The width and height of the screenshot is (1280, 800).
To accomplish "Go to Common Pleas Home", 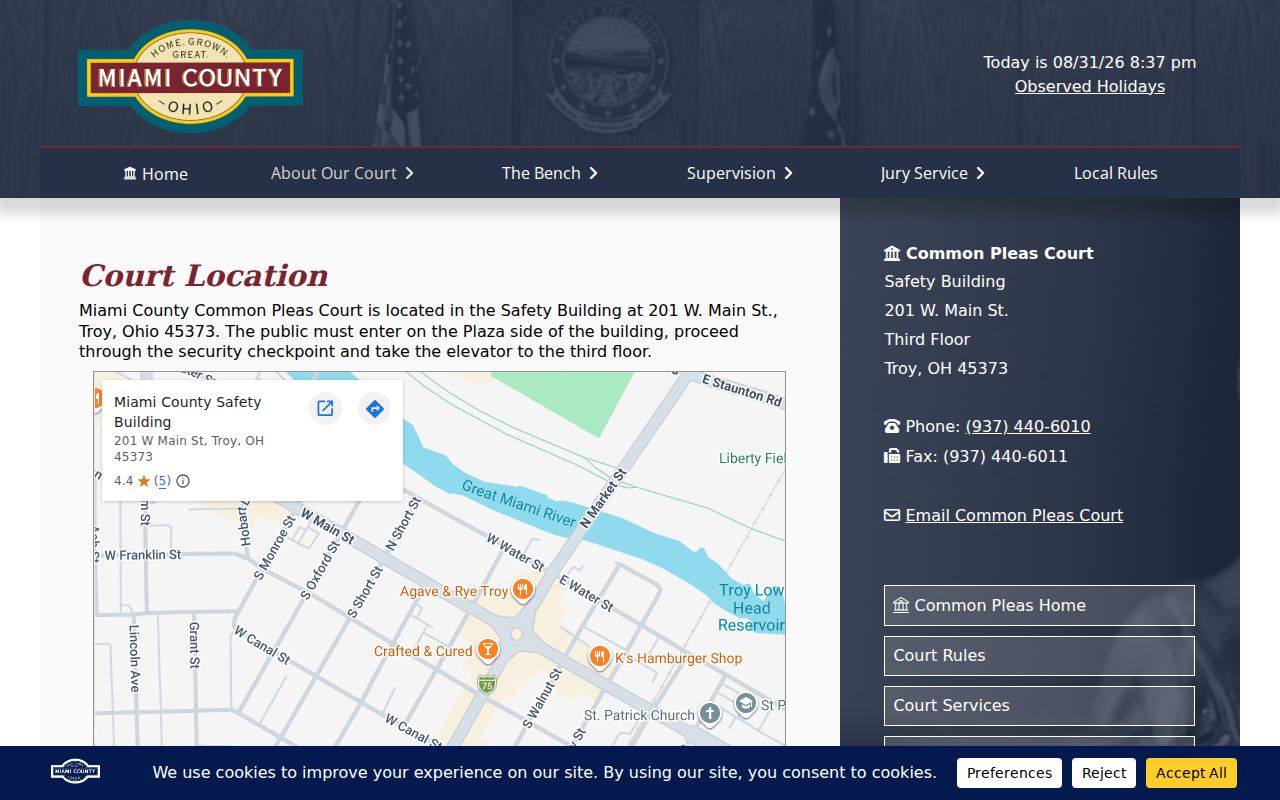I will click(x=1039, y=605).
